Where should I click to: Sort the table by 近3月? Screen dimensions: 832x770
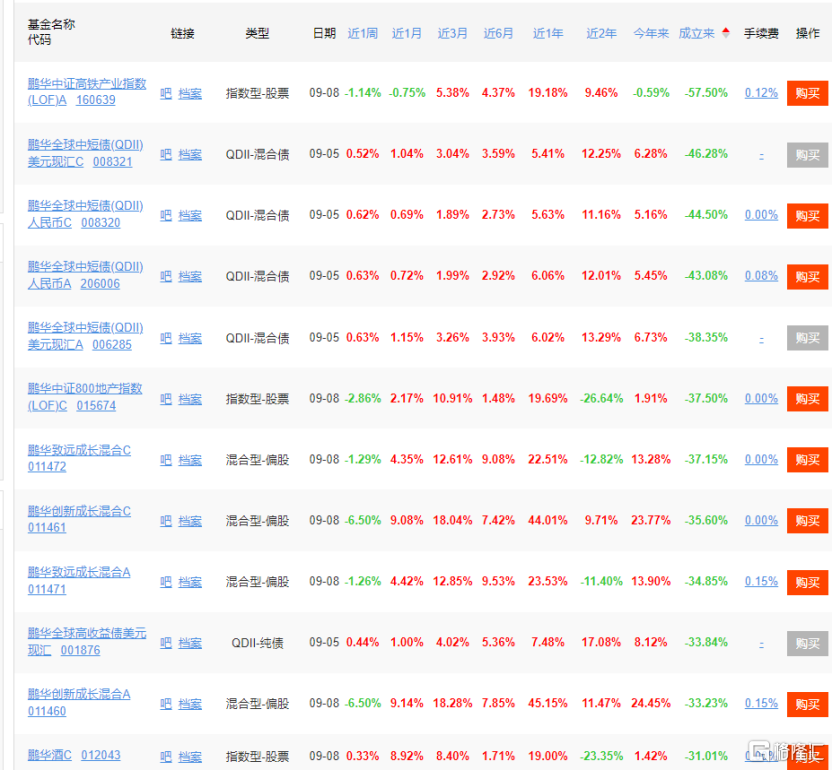(x=452, y=33)
